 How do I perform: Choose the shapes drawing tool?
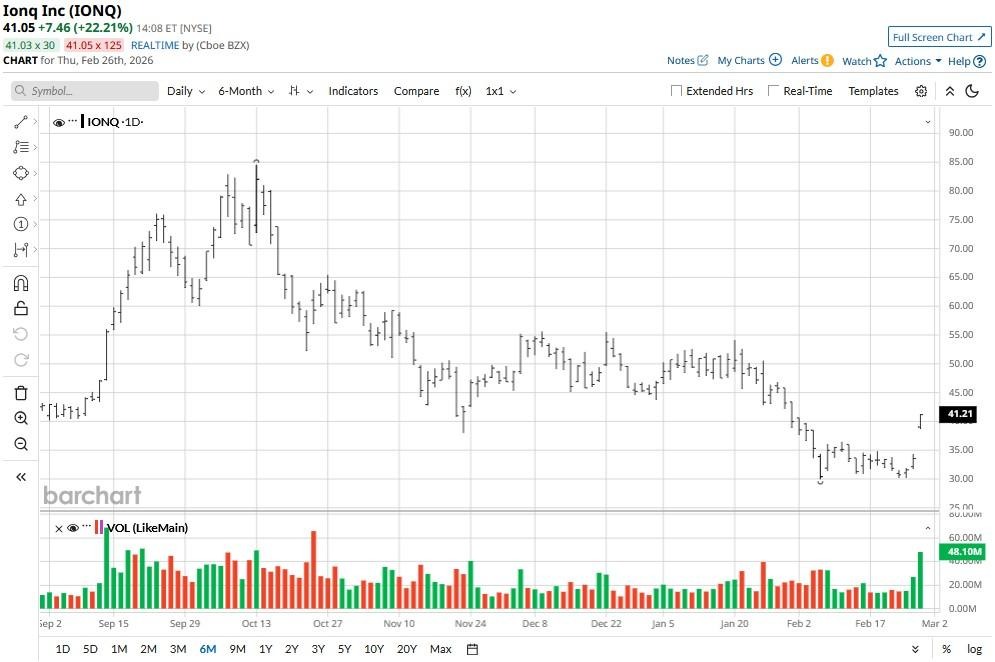click(21, 173)
